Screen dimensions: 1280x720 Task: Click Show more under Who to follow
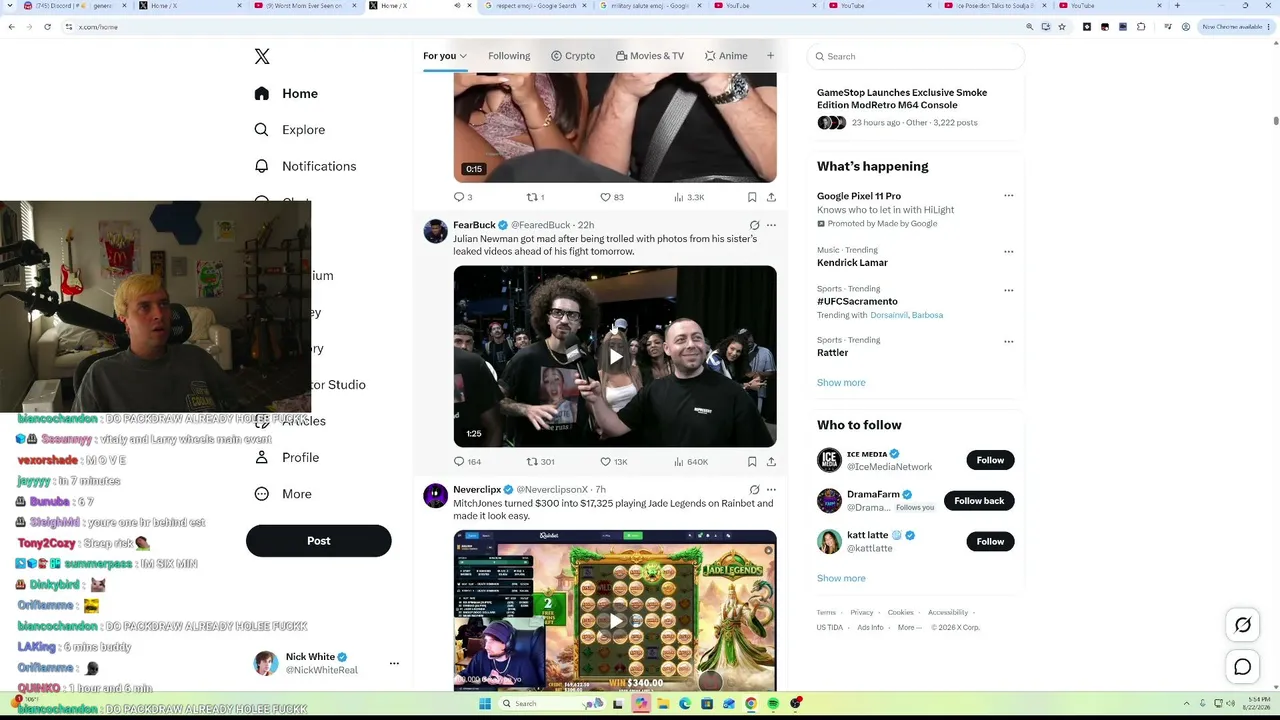click(x=841, y=578)
